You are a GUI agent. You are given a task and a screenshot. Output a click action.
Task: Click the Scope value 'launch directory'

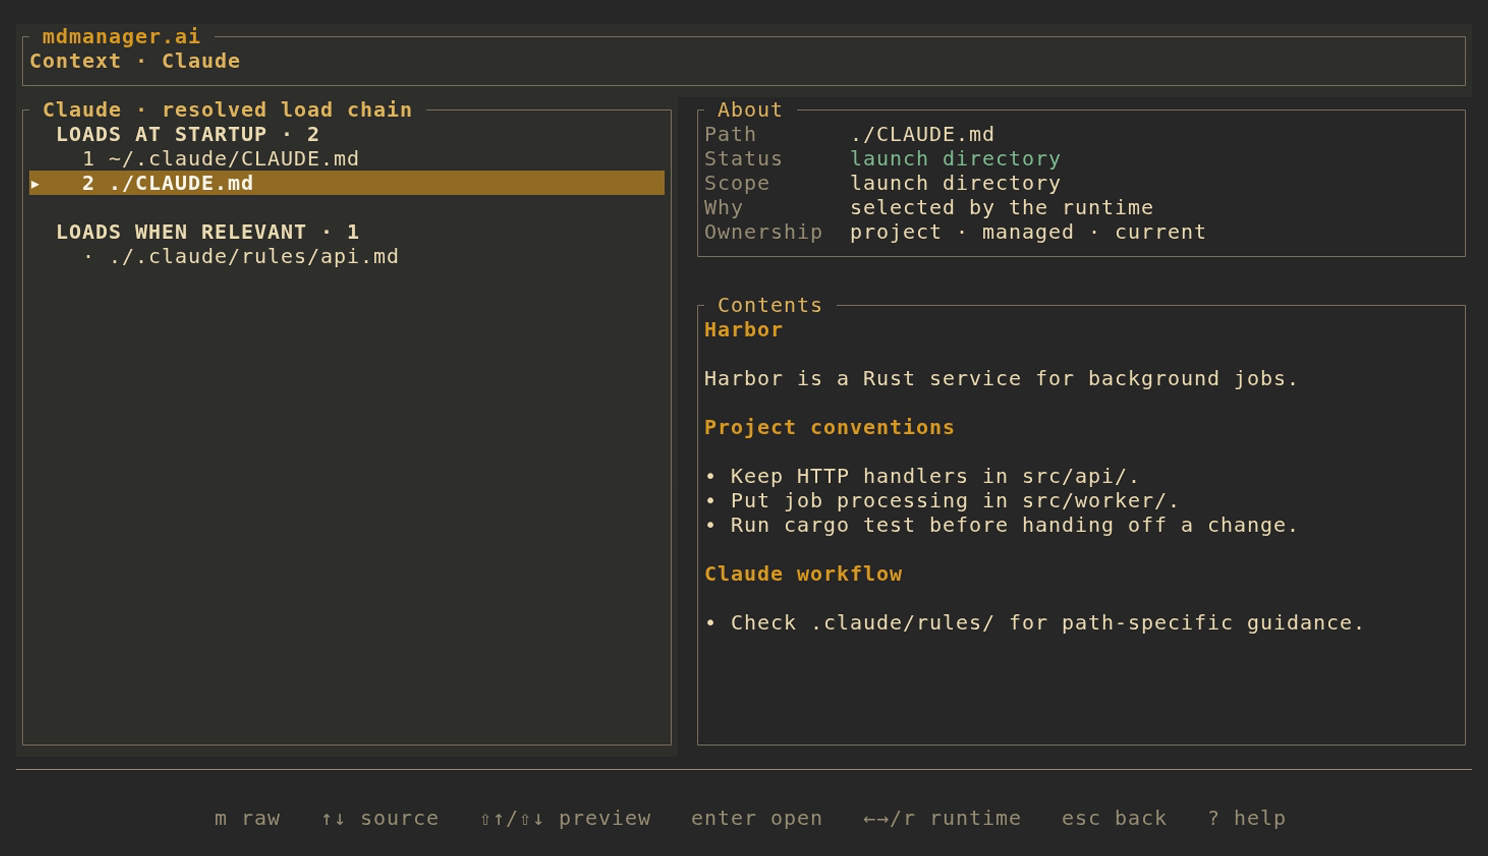[x=955, y=184]
